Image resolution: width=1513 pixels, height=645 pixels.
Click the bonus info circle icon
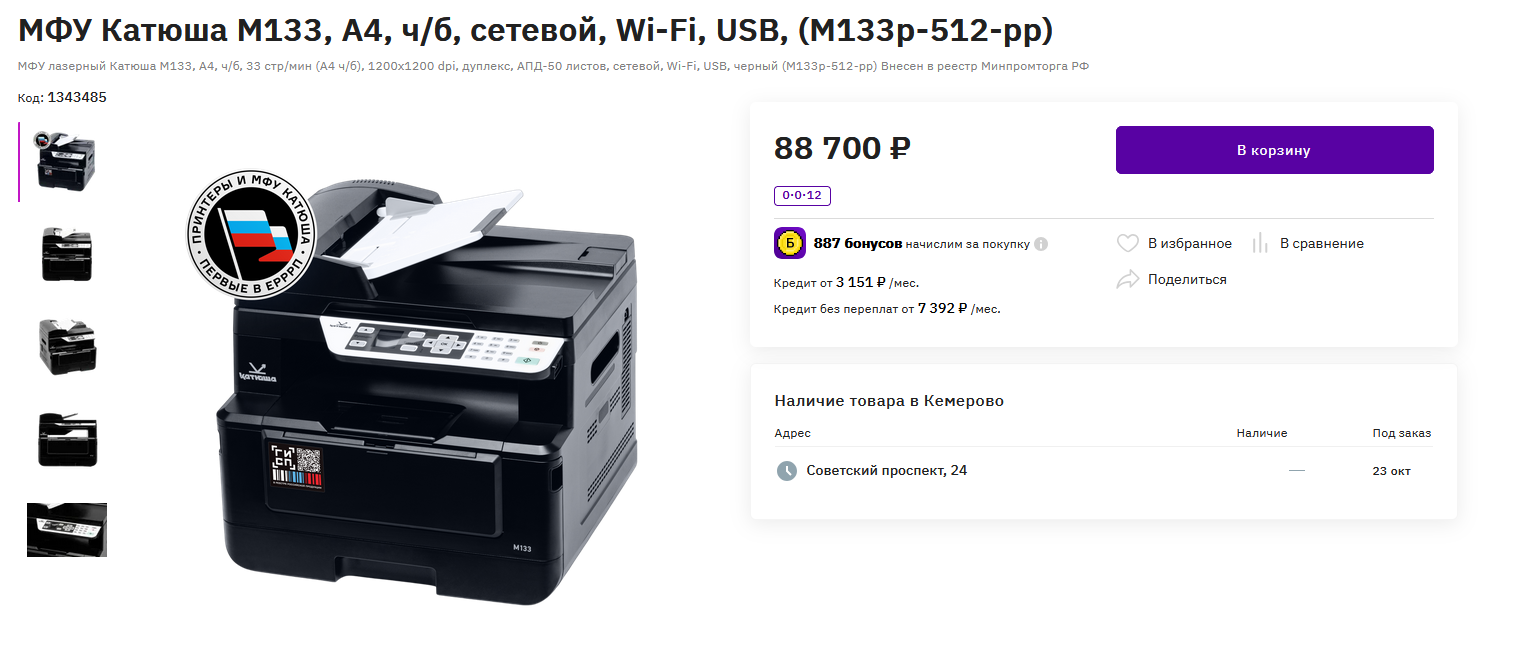[1041, 244]
